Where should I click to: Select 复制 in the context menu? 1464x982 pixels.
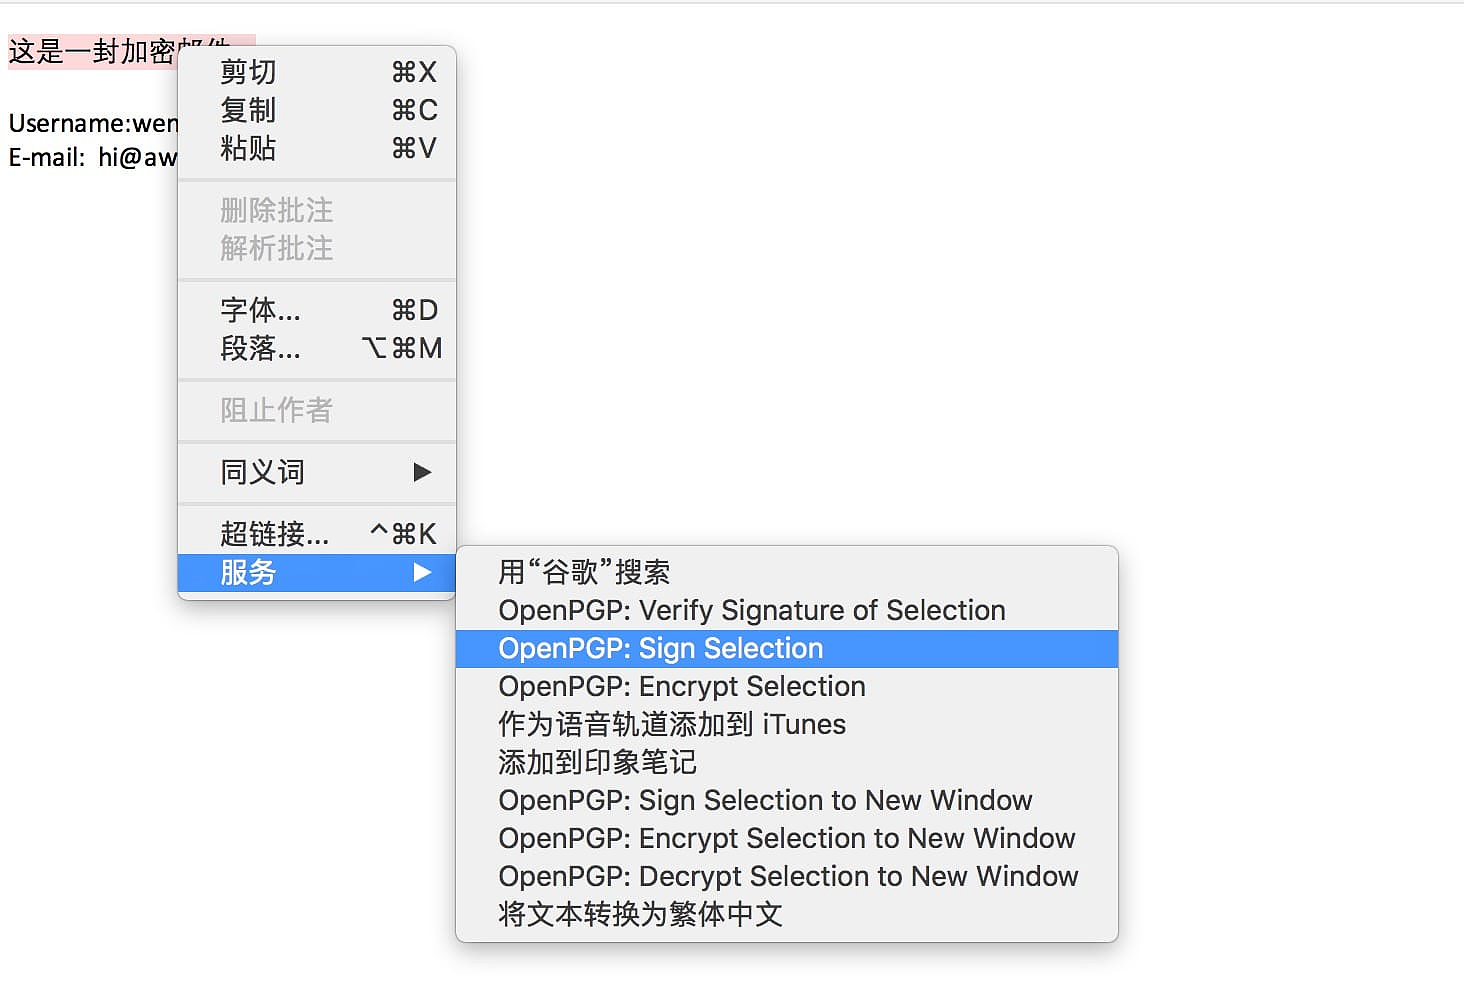[x=316, y=110]
